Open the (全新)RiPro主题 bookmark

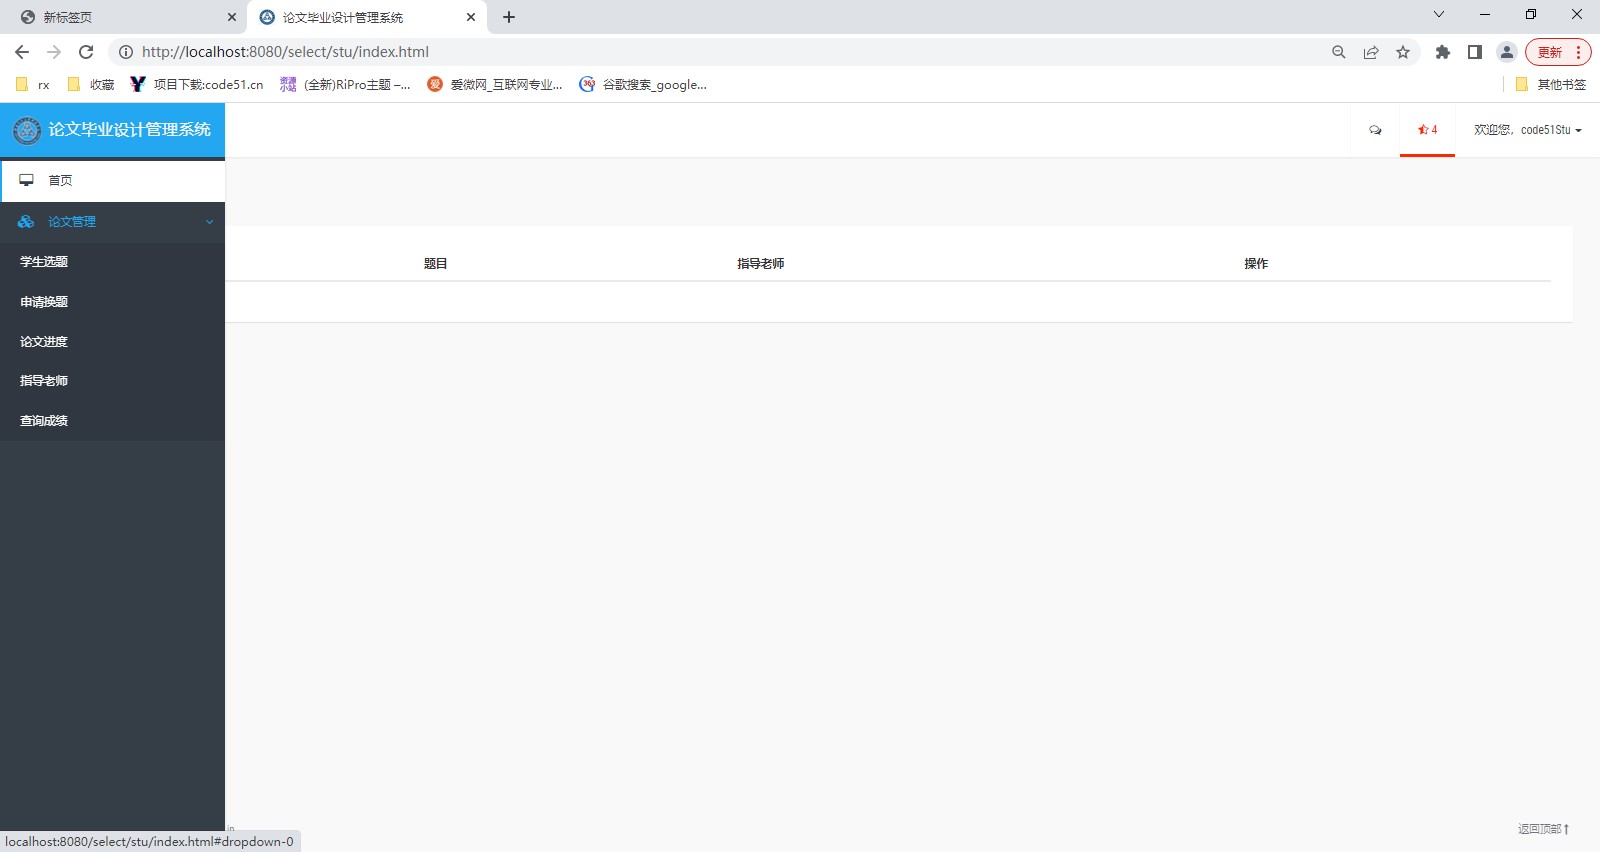pos(345,85)
